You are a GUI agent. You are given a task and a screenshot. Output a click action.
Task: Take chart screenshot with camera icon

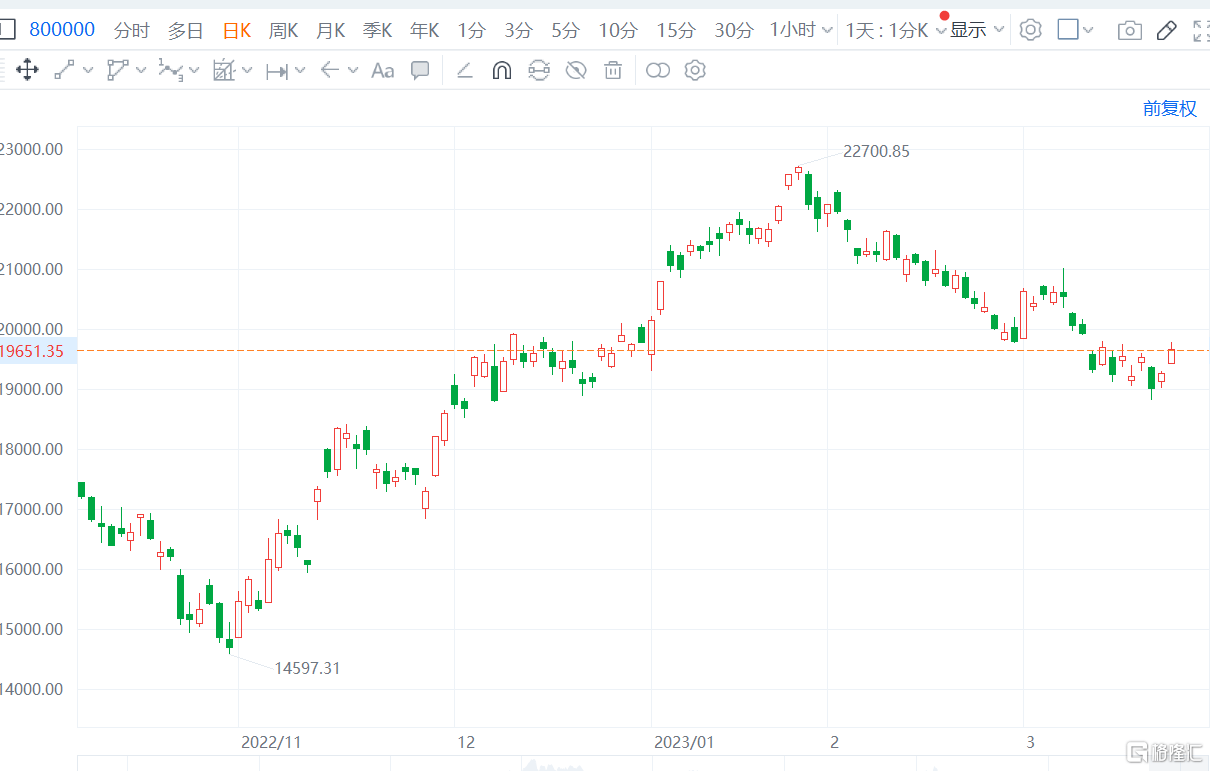[x=1130, y=31]
